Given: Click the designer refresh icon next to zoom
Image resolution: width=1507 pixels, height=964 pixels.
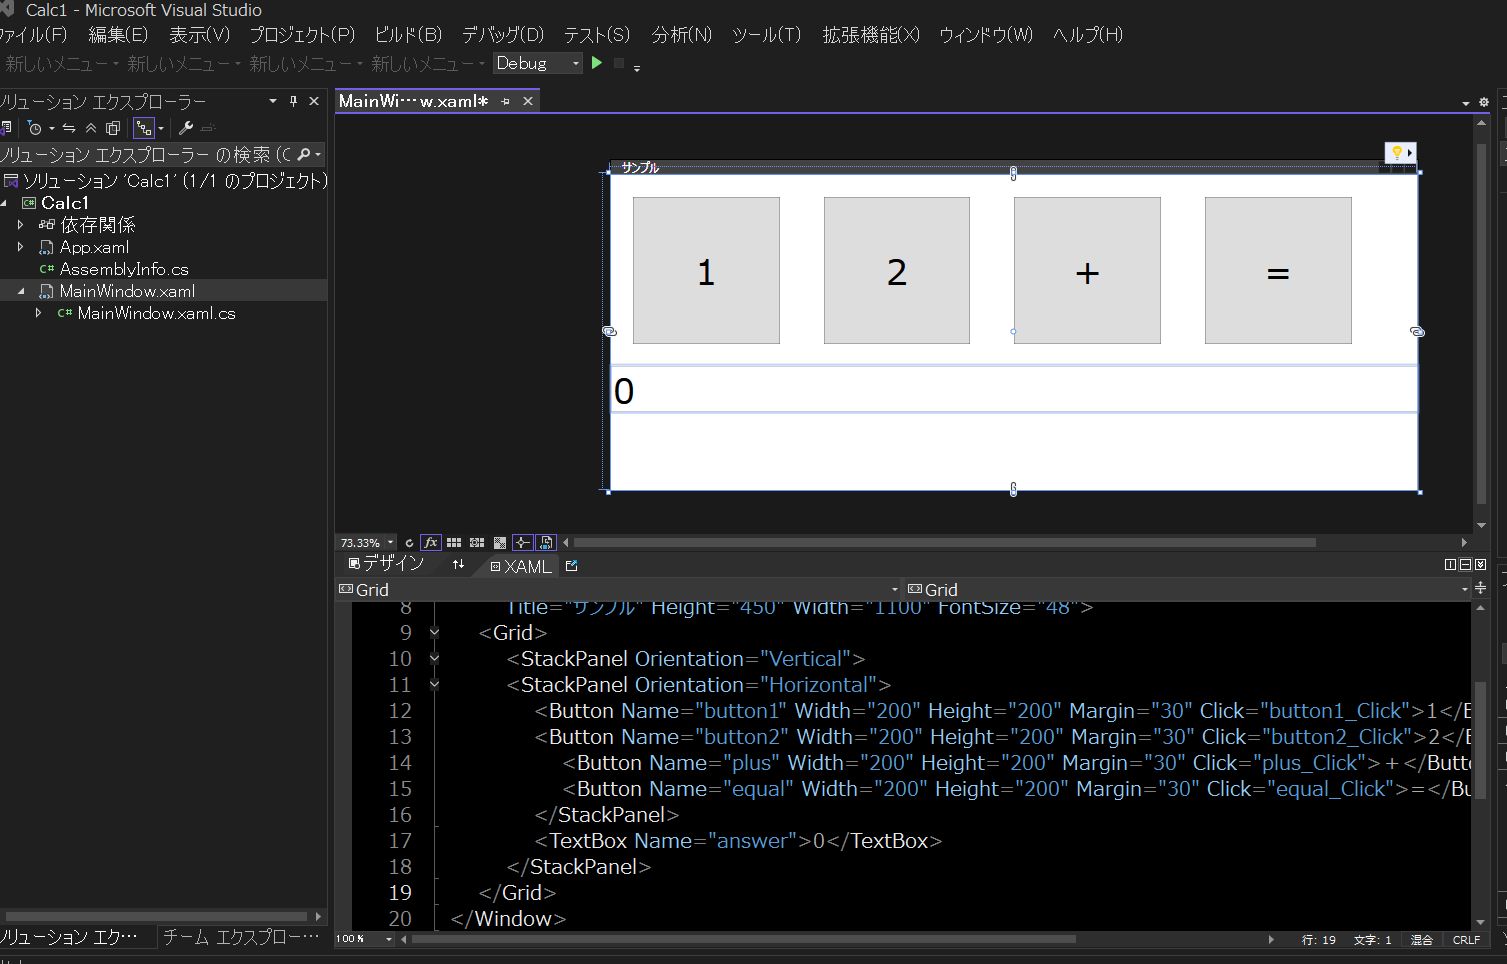Looking at the screenshot, I should pos(409,543).
